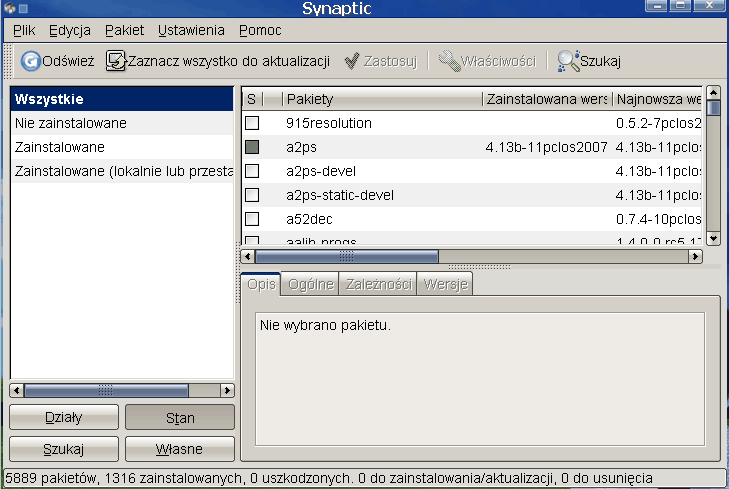
Task: Select the Wszystkie filter
Action: [122, 99]
